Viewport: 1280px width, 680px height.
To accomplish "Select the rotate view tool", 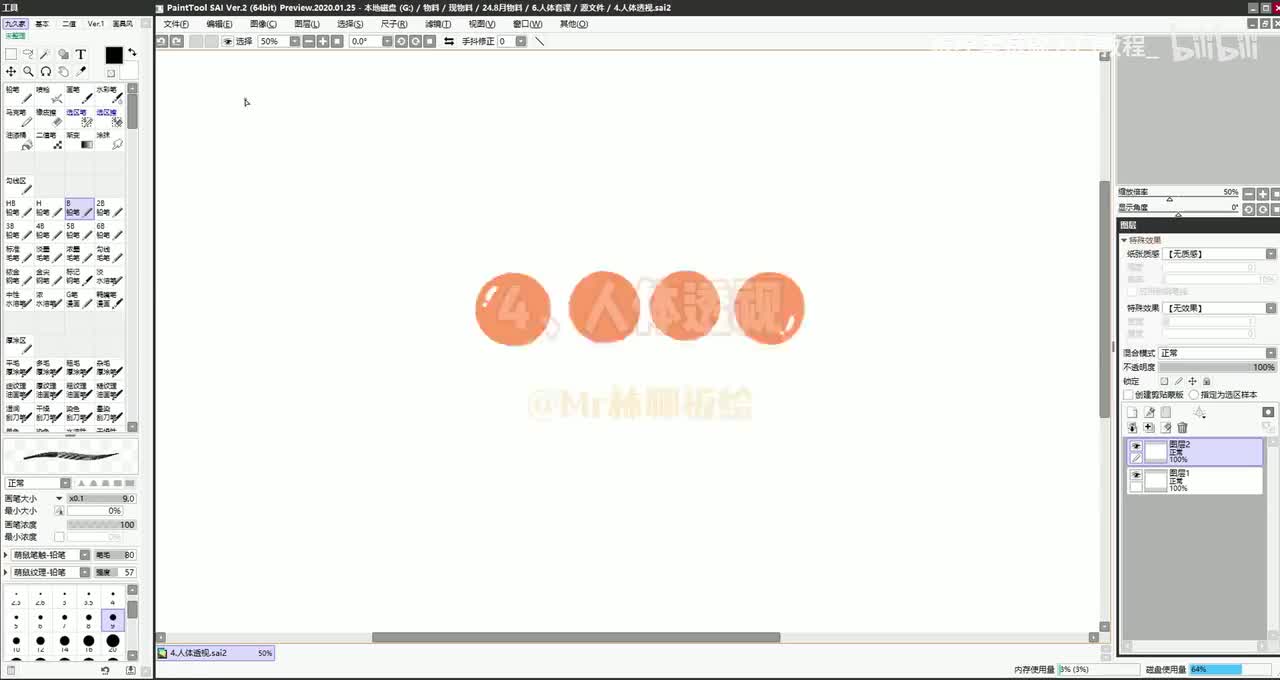I will [46, 72].
